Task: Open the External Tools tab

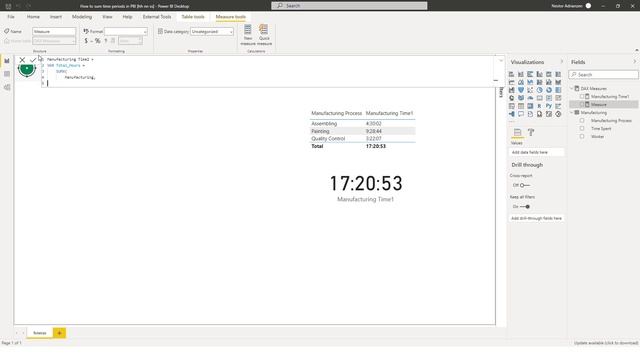Action: coord(157,17)
